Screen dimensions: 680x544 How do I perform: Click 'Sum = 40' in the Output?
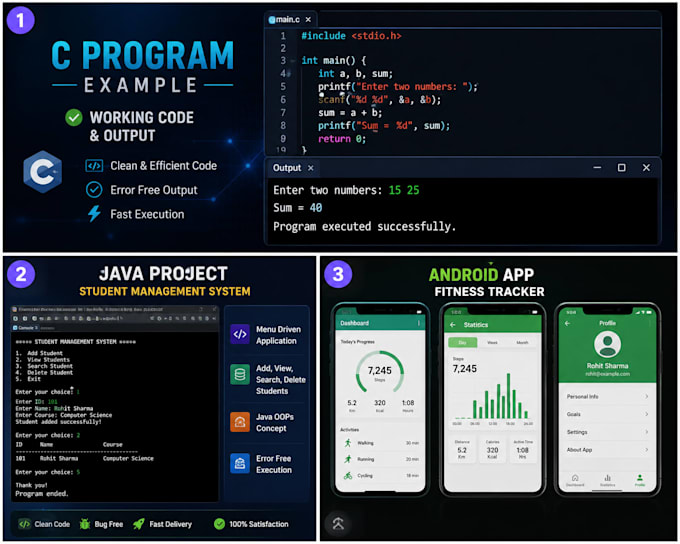click(x=298, y=208)
